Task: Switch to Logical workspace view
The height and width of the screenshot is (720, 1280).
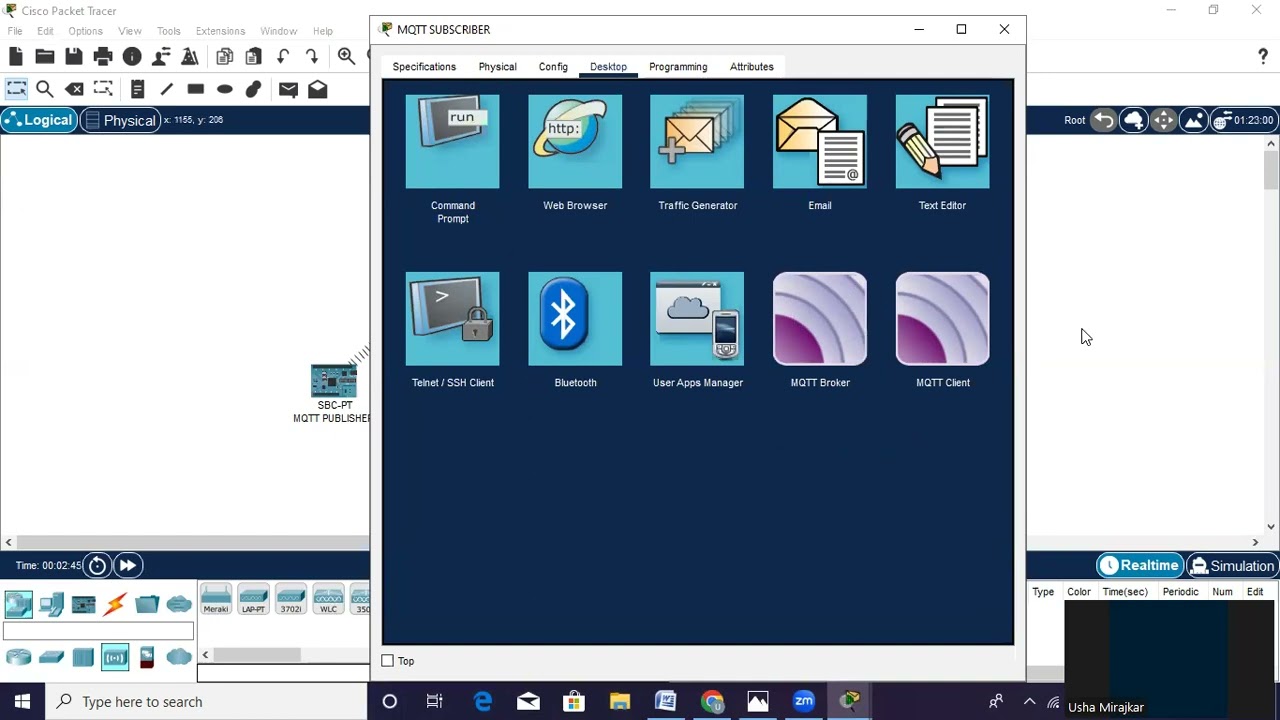Action: click(38, 120)
